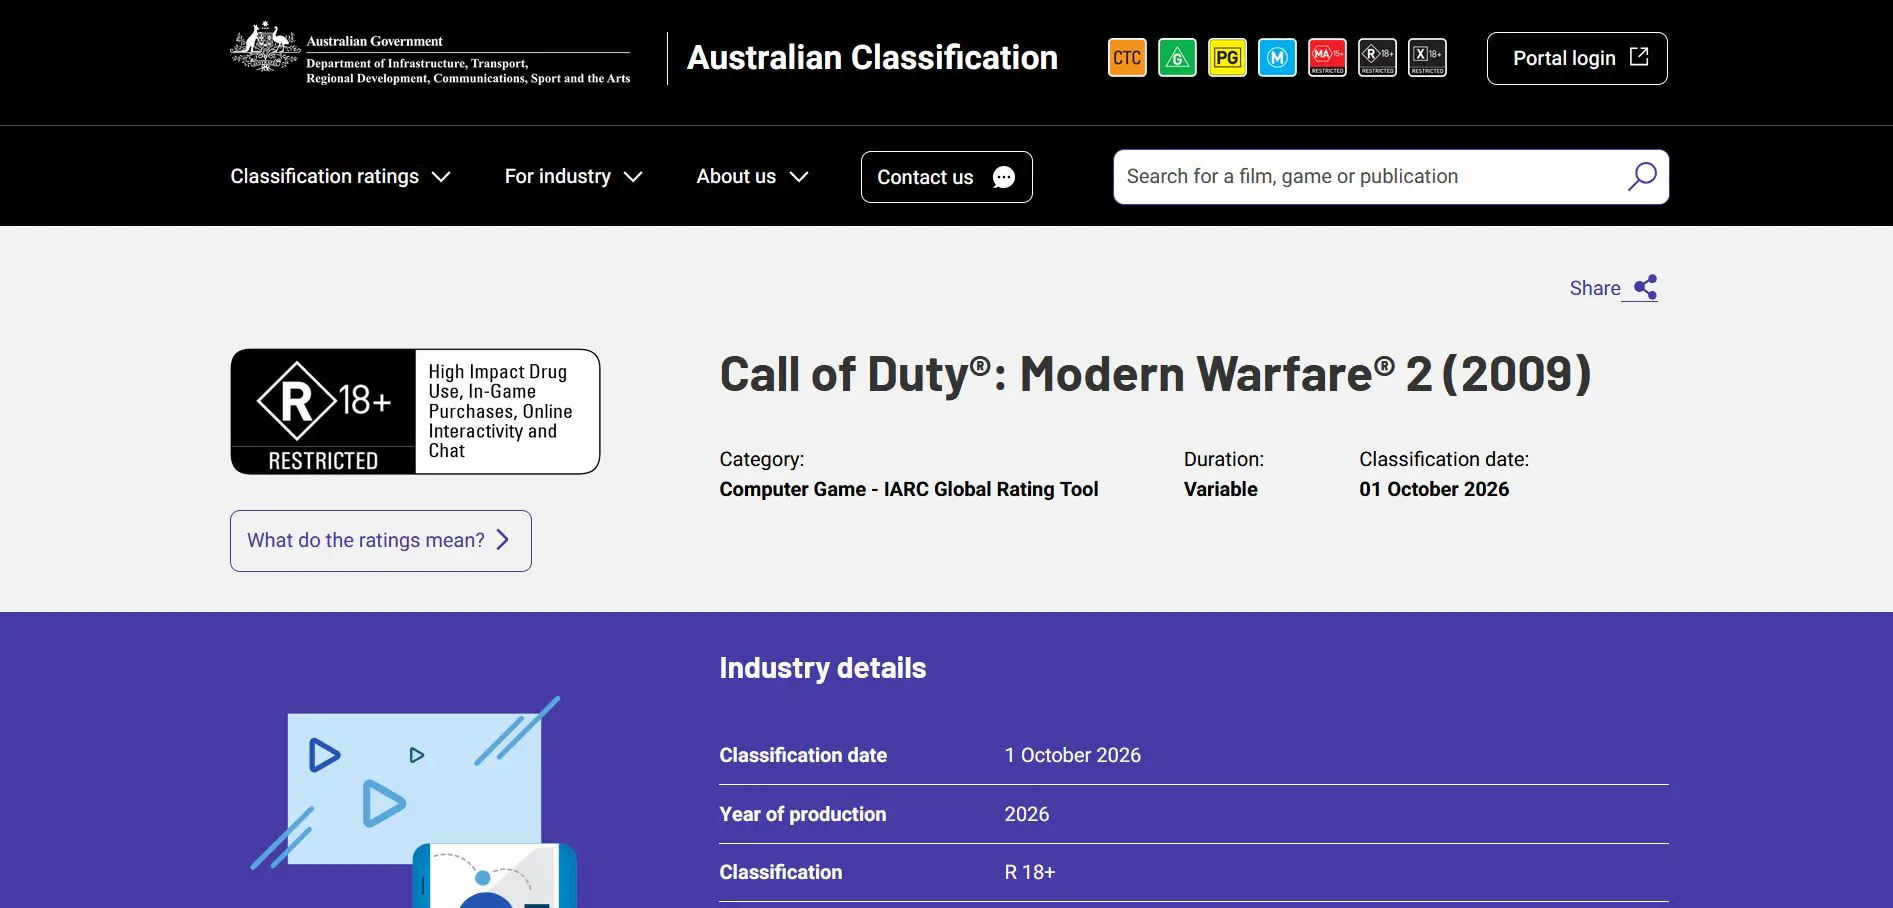Expand the Classification ratings menu
The height and width of the screenshot is (908, 1893).
340,177
